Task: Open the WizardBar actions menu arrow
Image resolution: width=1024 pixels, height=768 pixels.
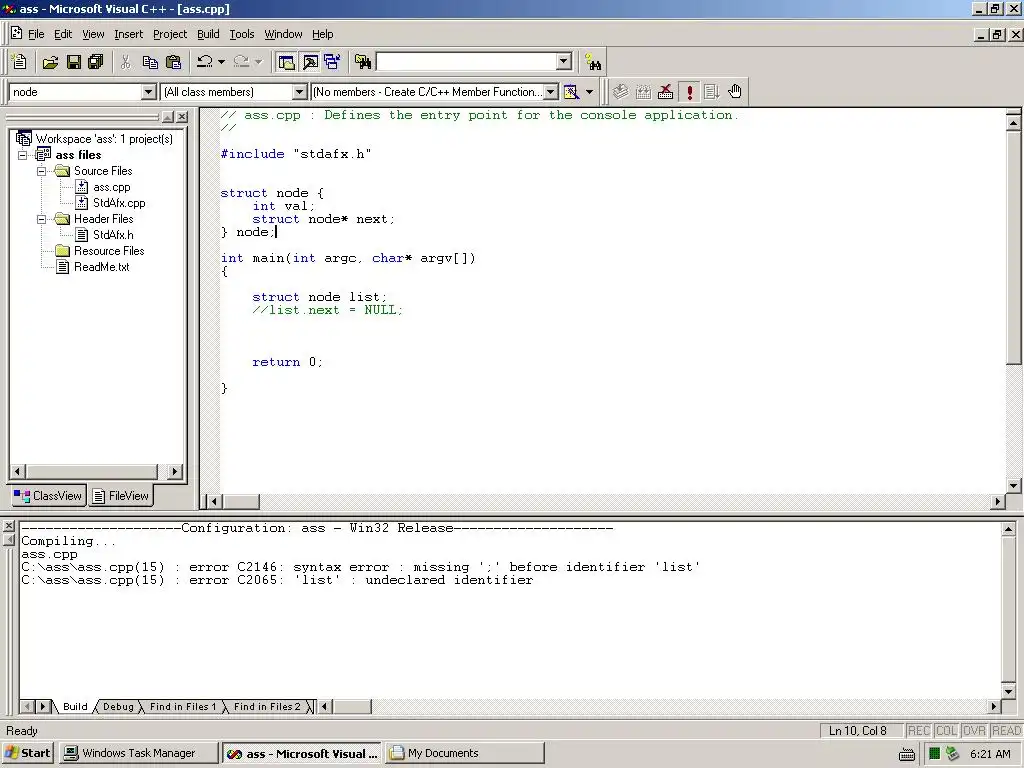Action: pos(590,92)
